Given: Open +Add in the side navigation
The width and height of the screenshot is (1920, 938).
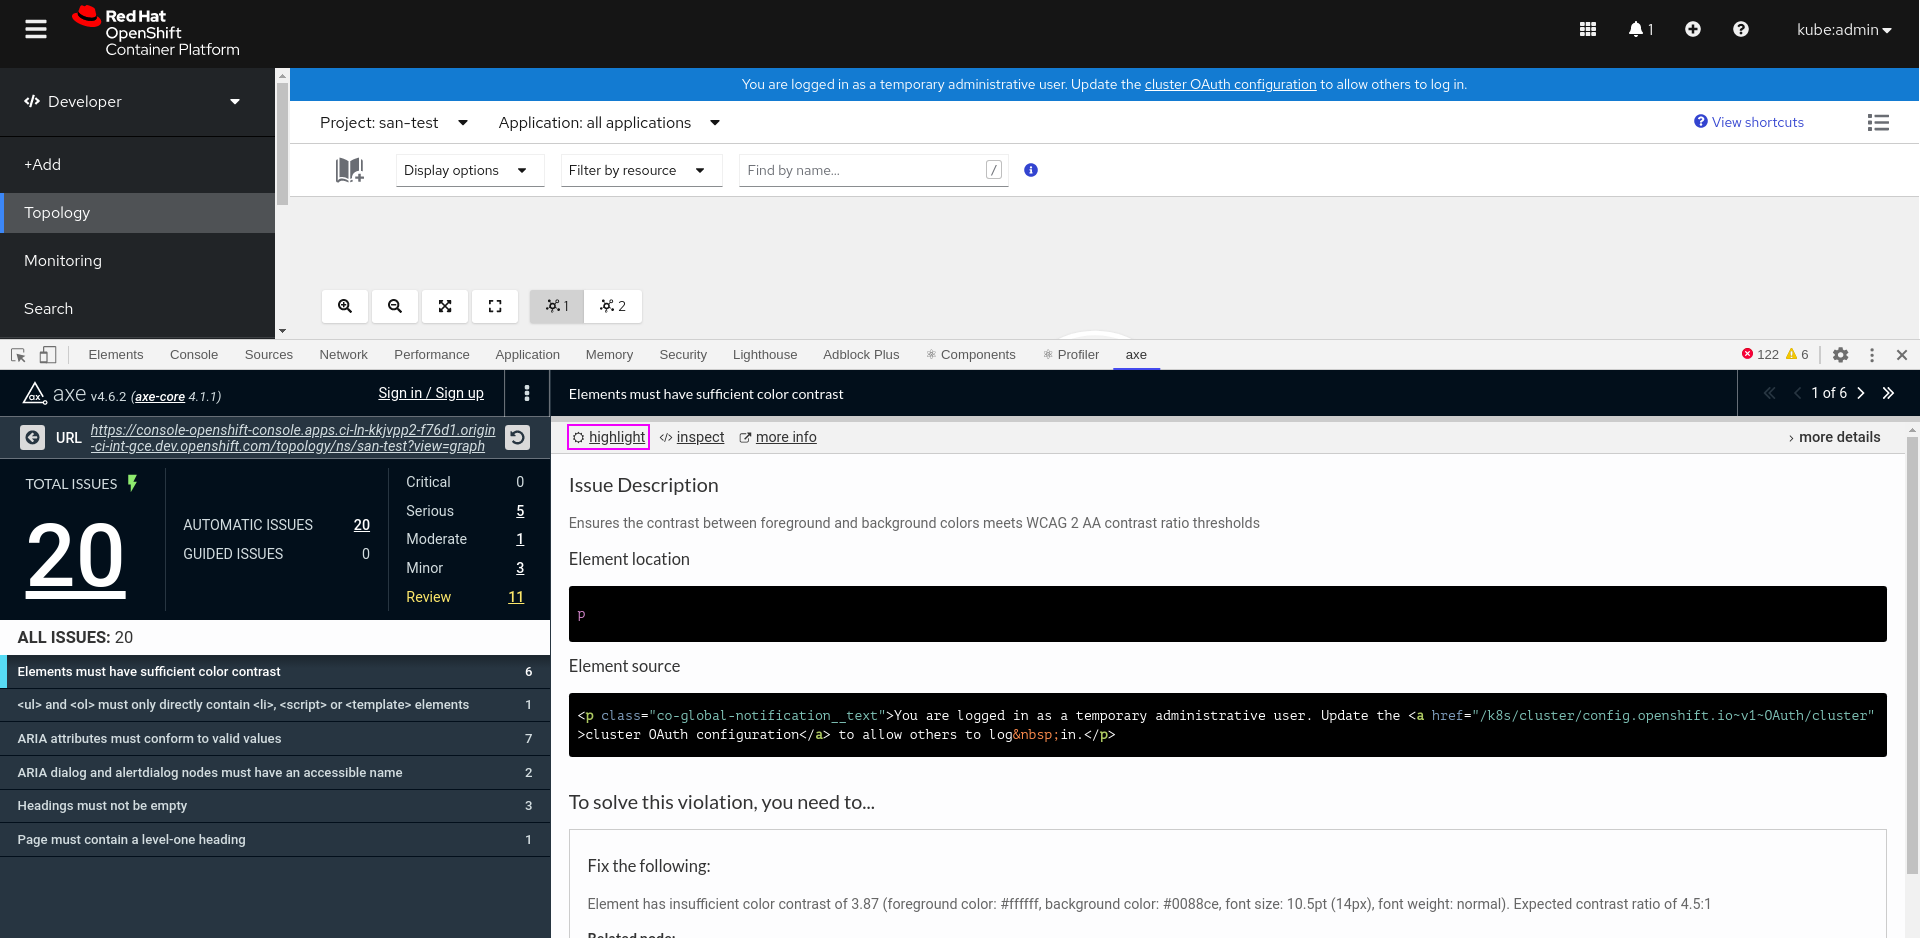Looking at the screenshot, I should pyautogui.click(x=137, y=165).
